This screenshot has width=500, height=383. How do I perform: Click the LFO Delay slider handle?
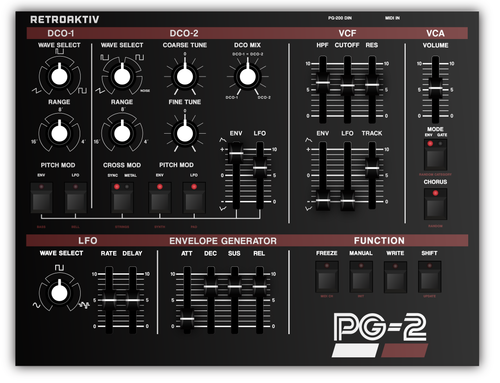pyautogui.click(x=133, y=300)
